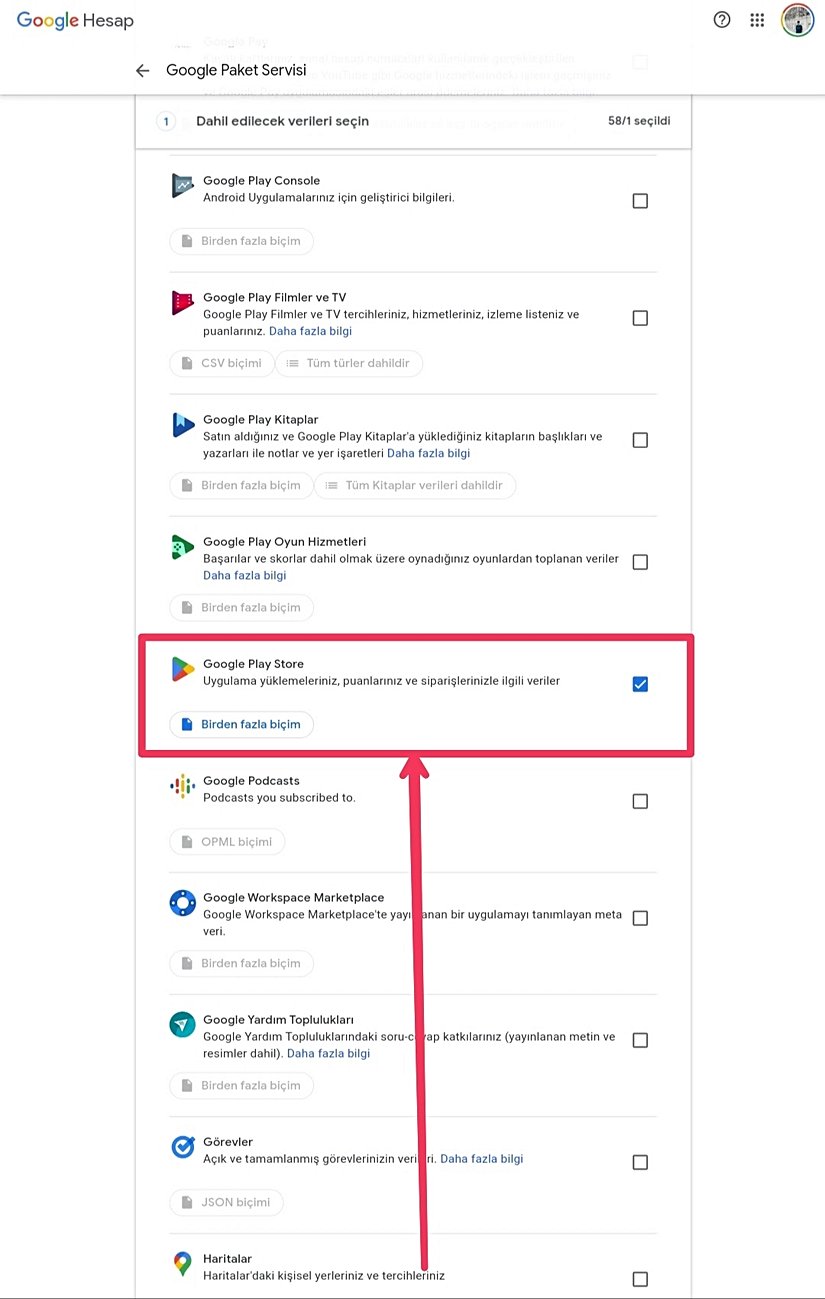The width and height of the screenshot is (825, 1299).
Task: Click the back arrow beside Google Paket Servisi
Action: coord(142,71)
